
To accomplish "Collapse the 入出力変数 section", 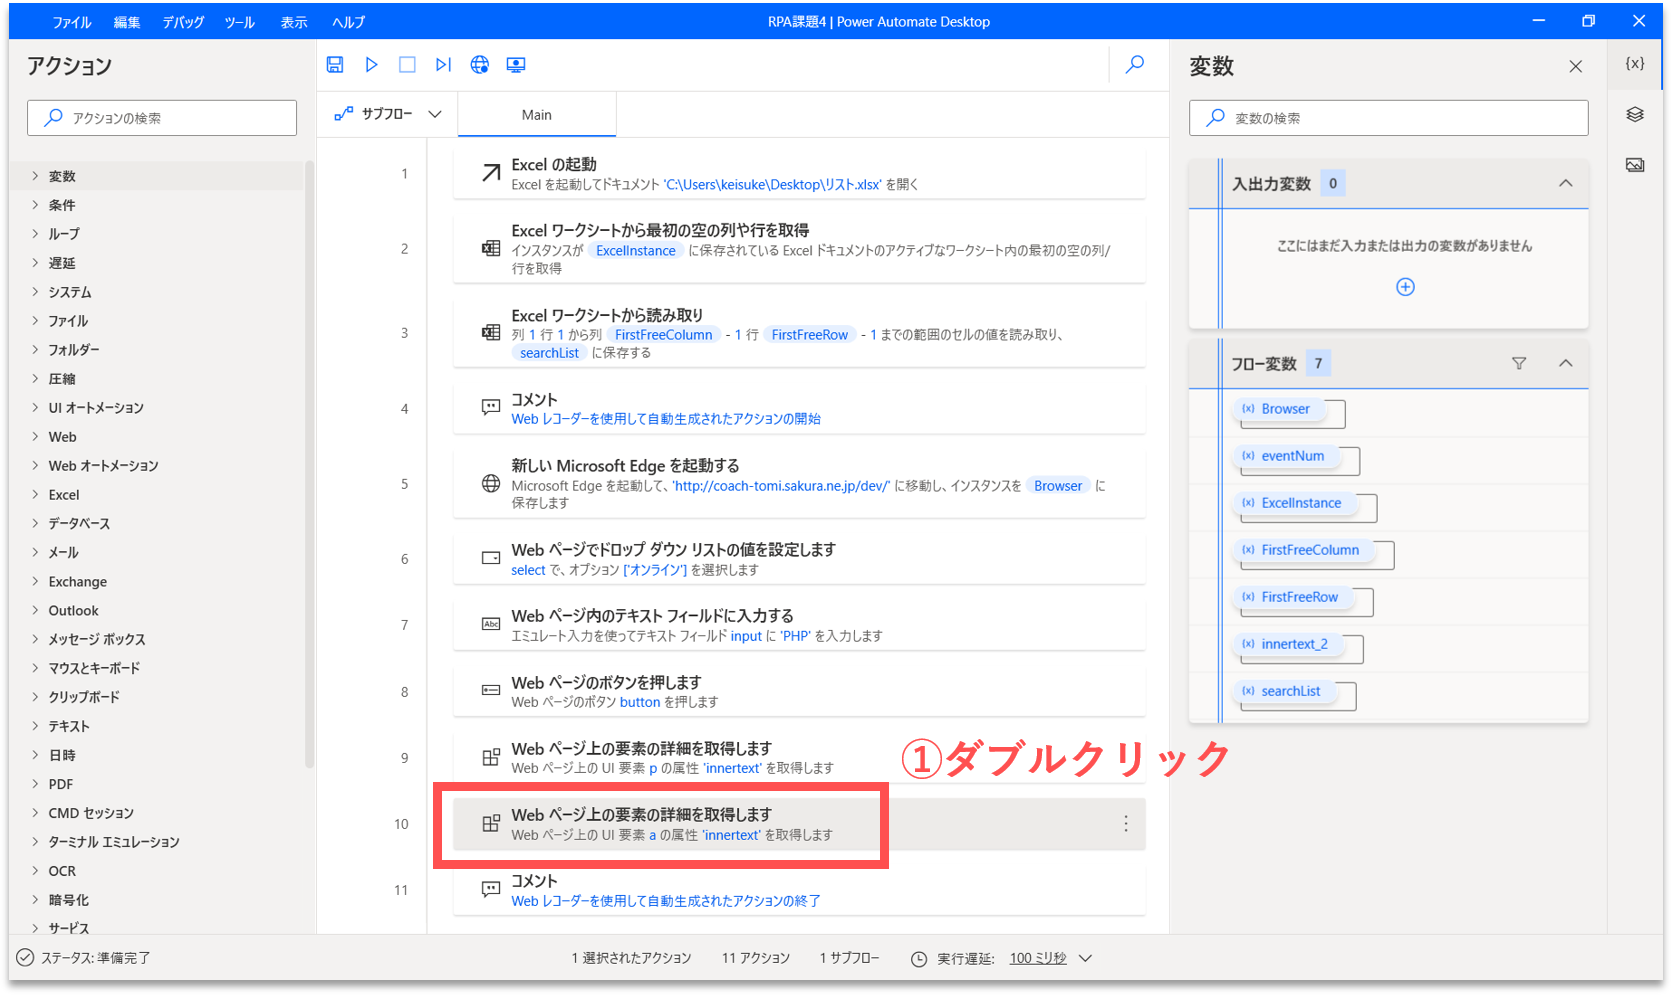I will click(1566, 184).
